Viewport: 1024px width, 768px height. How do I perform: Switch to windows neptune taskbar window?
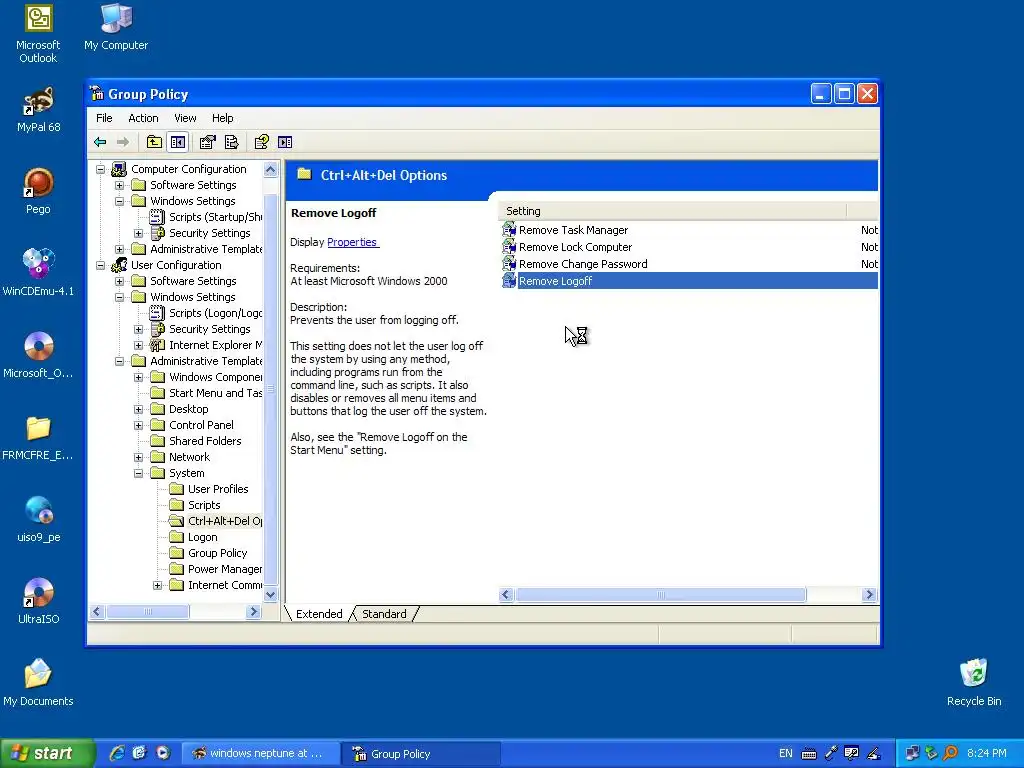pyautogui.click(x=259, y=753)
